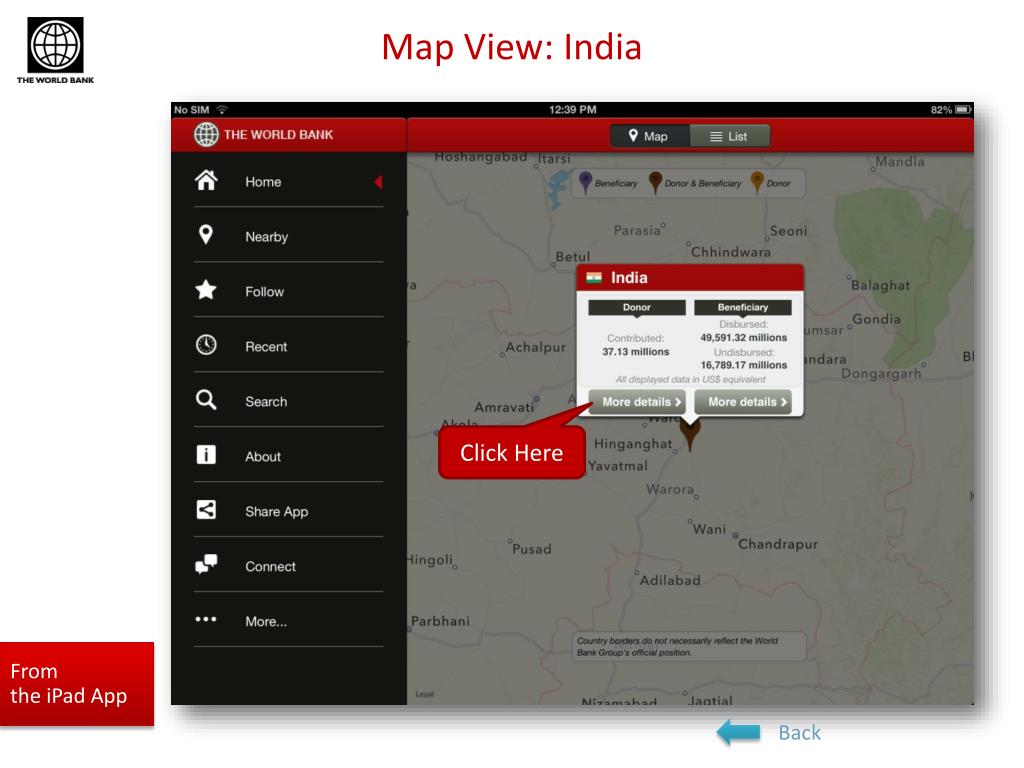This screenshot has height=768, width=1024.
Task: Click the orange Donor legend pin
Action: (758, 182)
